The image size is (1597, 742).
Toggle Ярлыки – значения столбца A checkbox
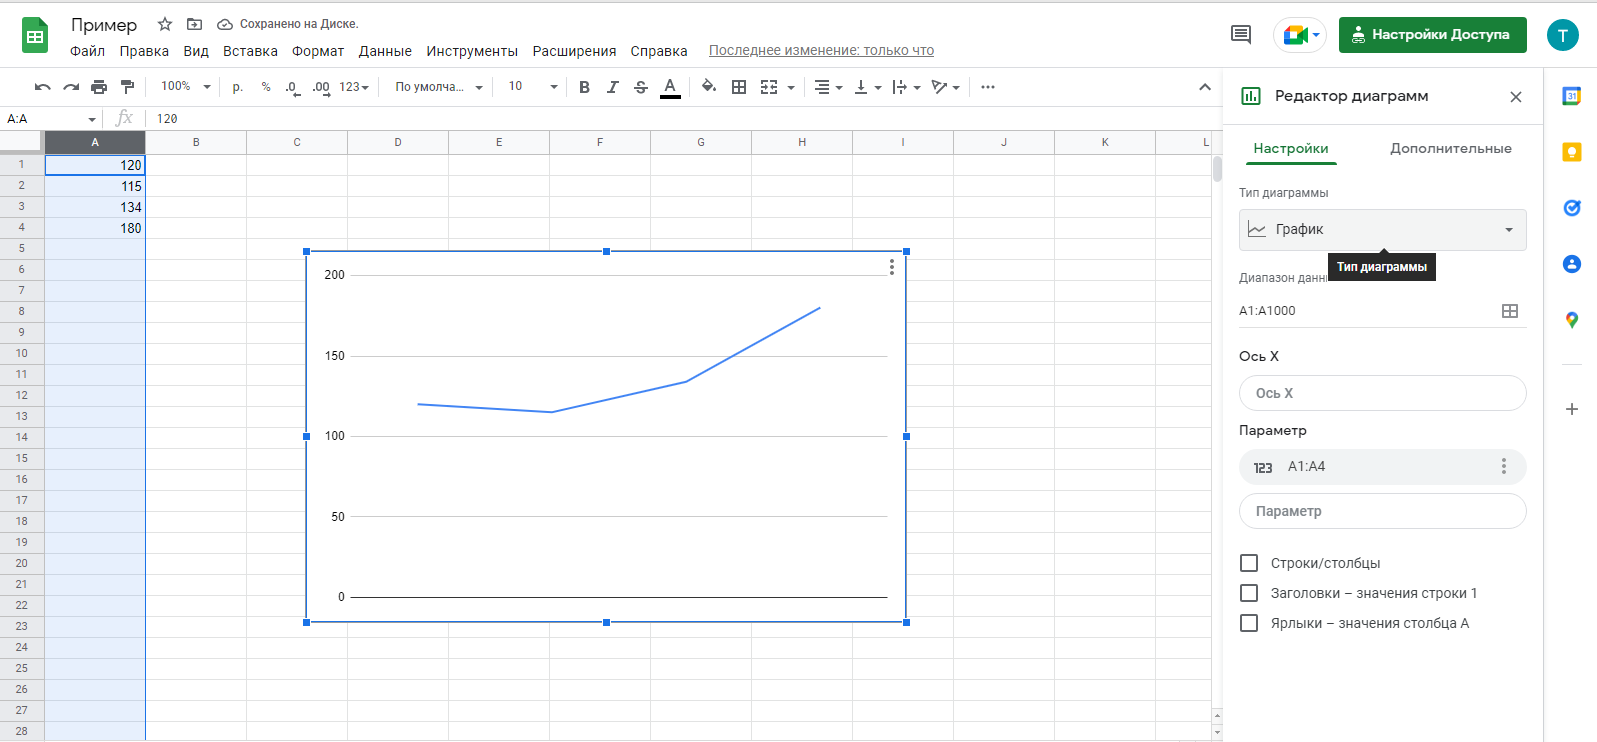coord(1249,623)
